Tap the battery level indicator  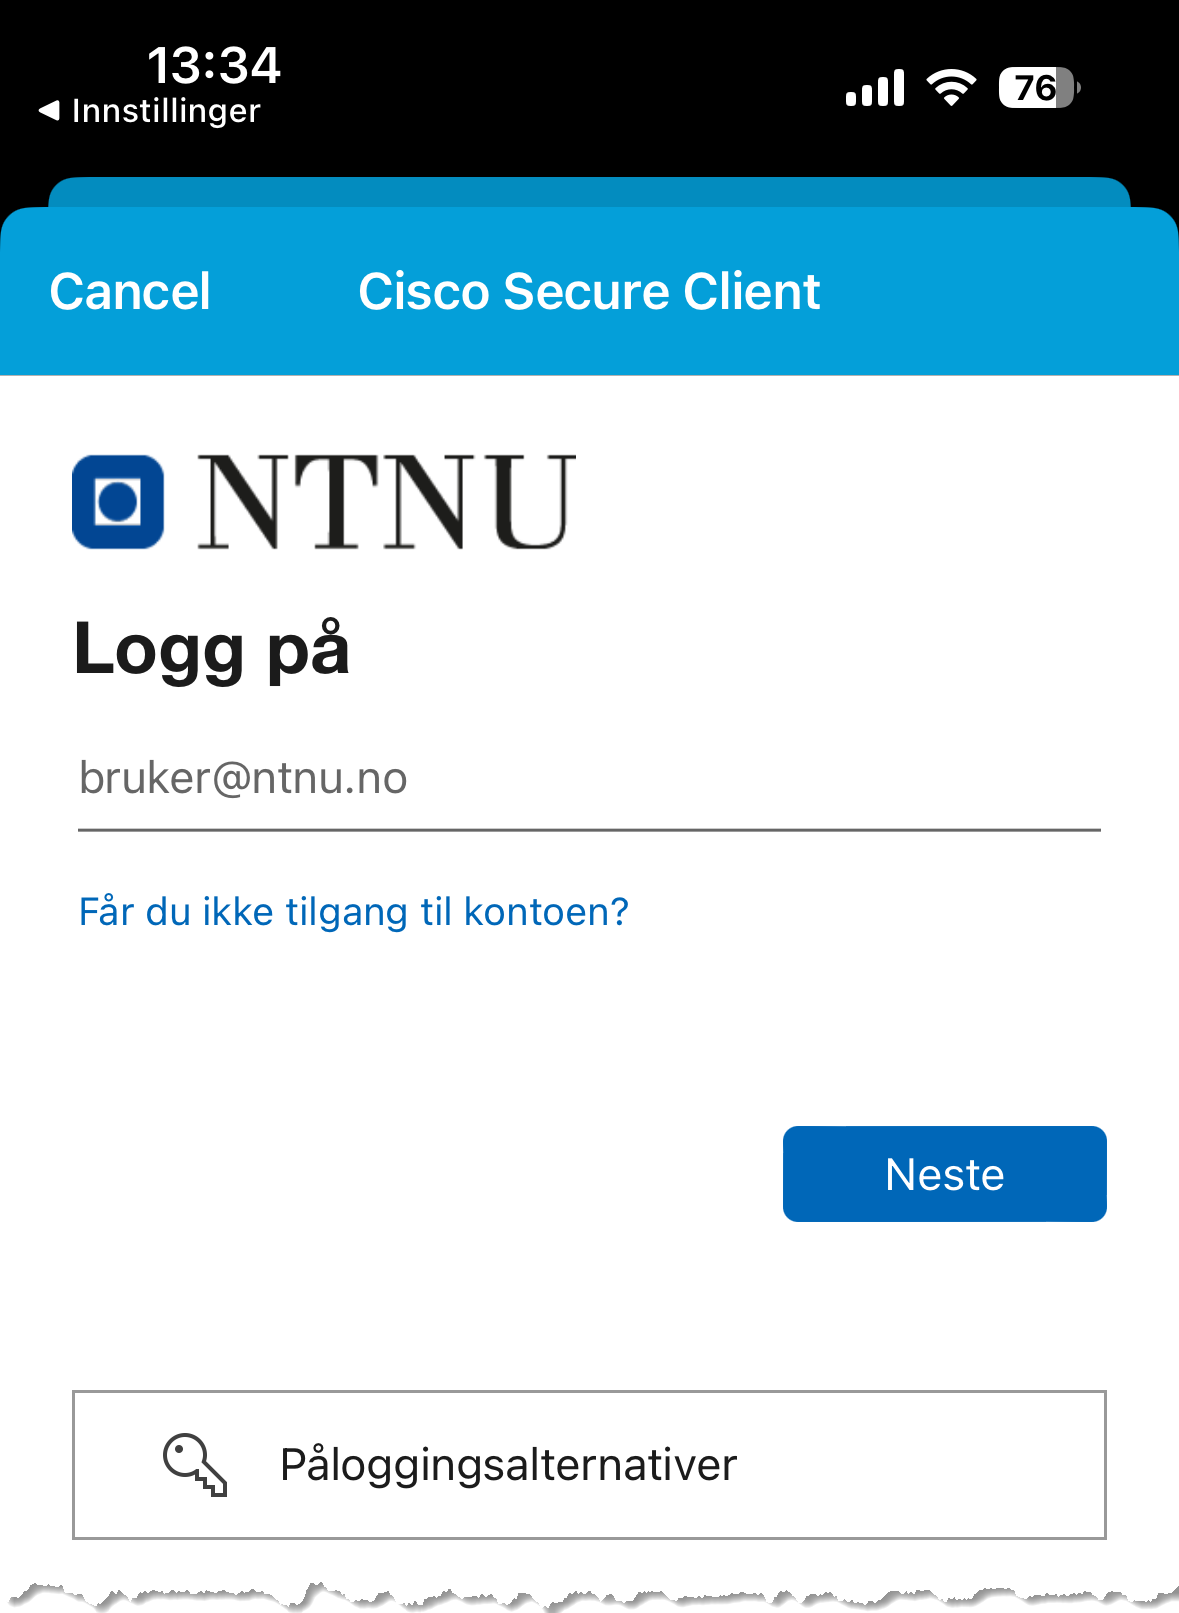1040,88
